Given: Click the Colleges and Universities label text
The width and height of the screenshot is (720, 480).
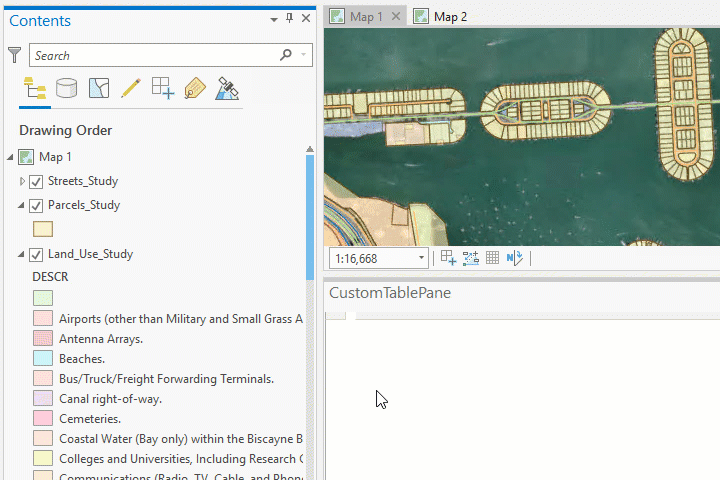Looking at the screenshot, I should coord(181,459).
